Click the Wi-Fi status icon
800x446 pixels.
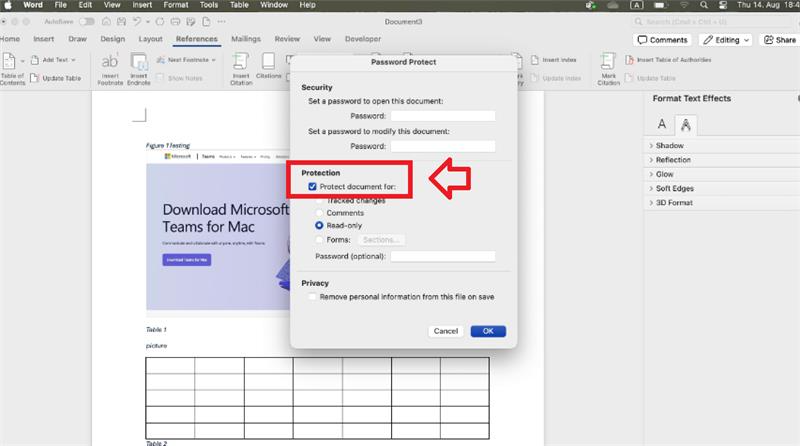(x=684, y=5)
